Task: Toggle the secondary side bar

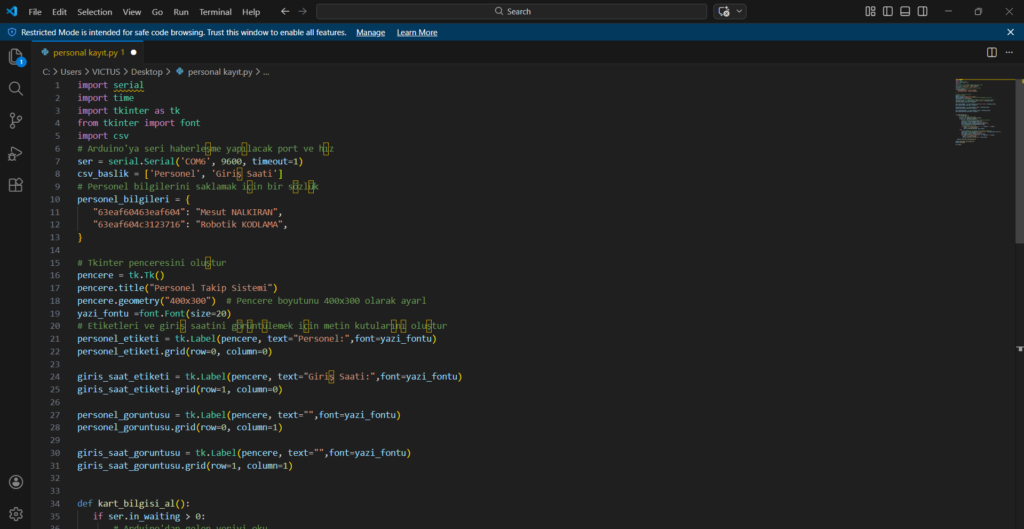Action: [923, 11]
